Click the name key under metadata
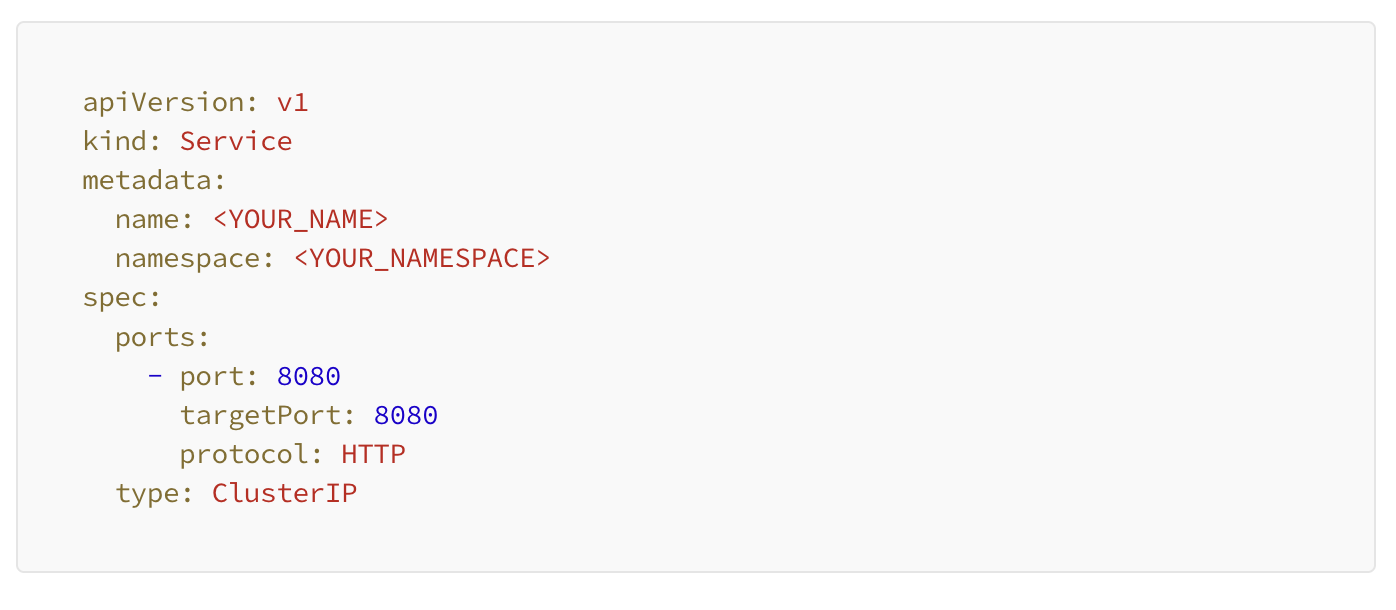 point(148,220)
